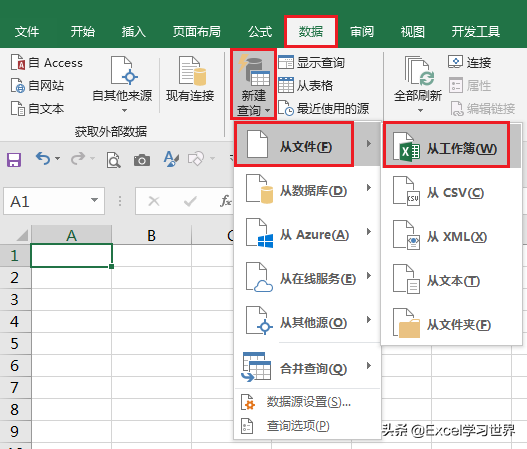Click the Refresh All (全部刷新) icon
The width and height of the screenshot is (527, 449).
(419, 71)
